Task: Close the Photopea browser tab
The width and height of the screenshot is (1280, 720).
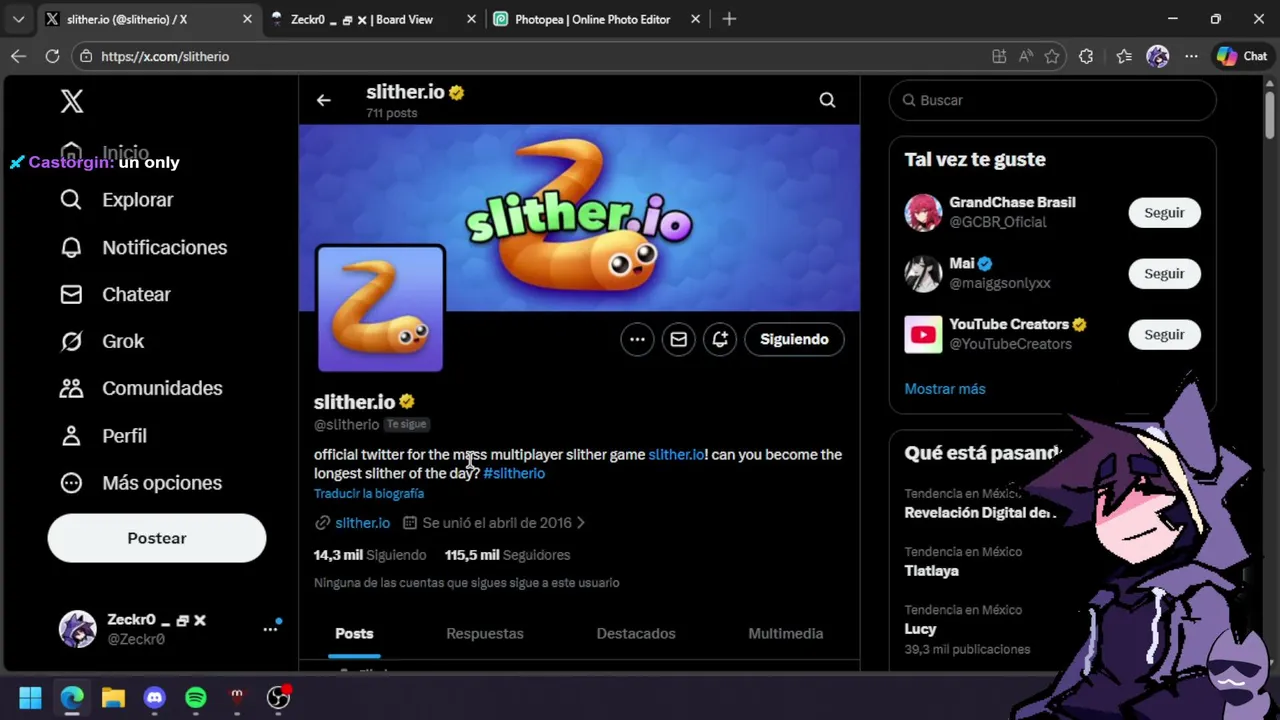Action: point(694,19)
